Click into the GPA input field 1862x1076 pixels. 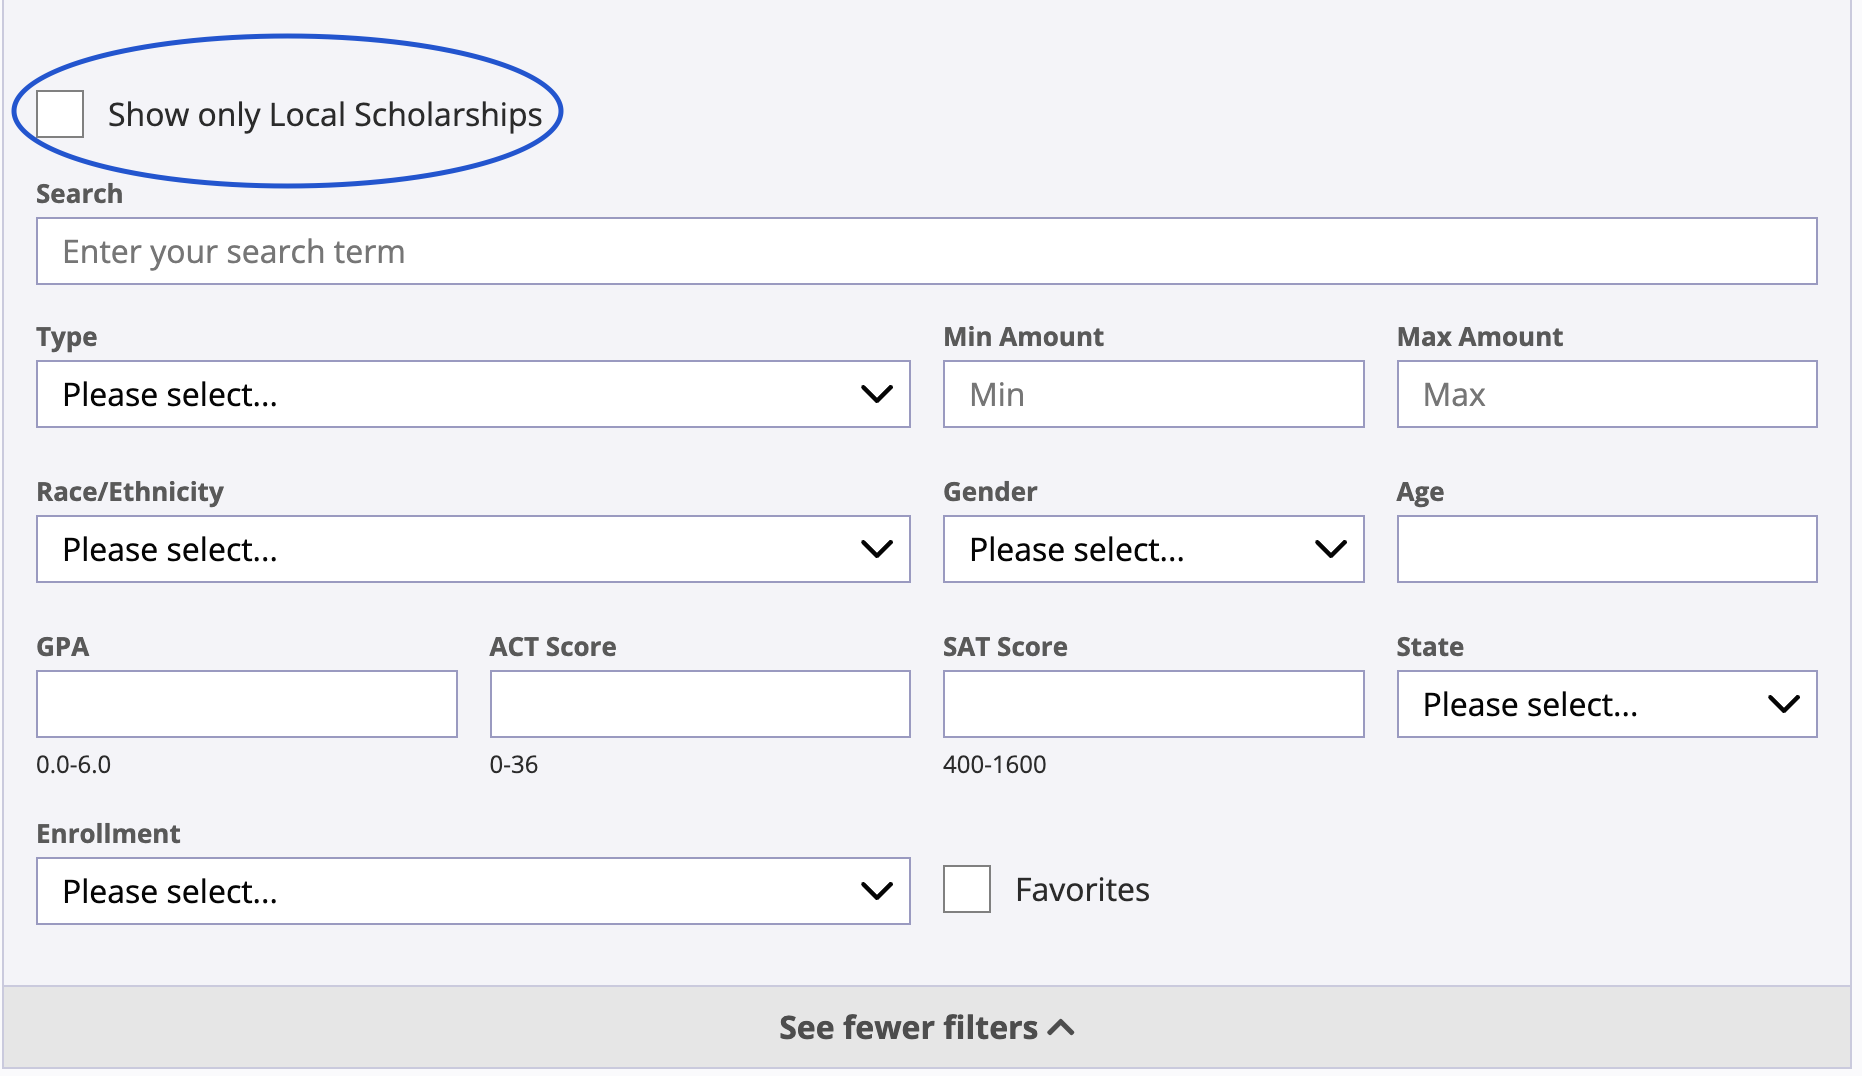point(247,704)
